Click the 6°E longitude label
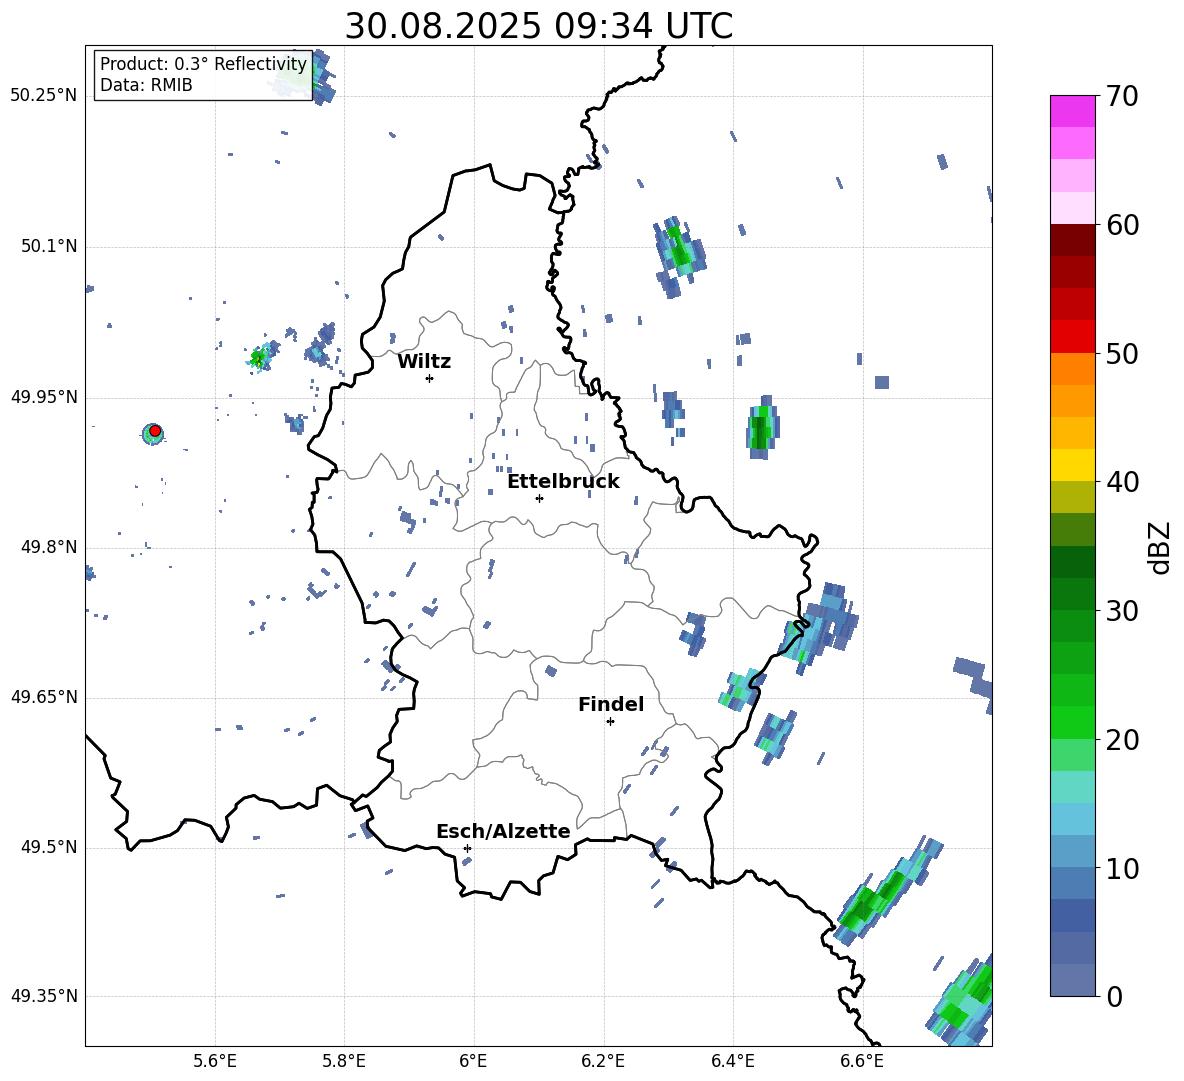Screen dimensions: 1184x1081 pyautogui.click(x=473, y=1061)
